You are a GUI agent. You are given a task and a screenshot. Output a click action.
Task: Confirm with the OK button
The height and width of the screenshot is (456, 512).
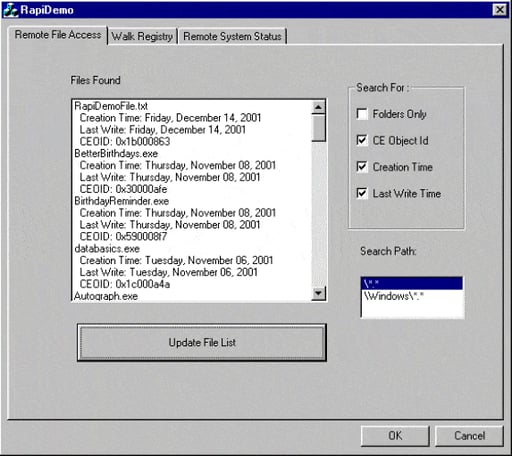(395, 436)
